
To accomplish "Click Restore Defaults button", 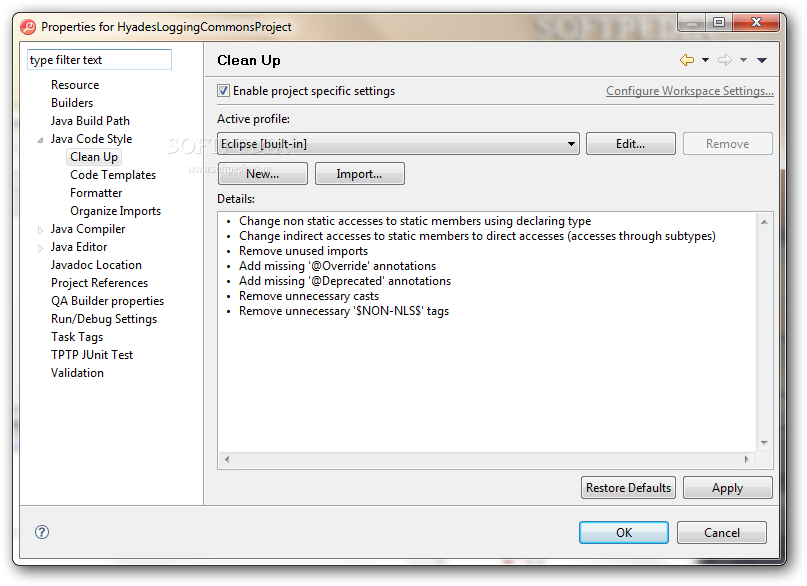I will point(628,487).
